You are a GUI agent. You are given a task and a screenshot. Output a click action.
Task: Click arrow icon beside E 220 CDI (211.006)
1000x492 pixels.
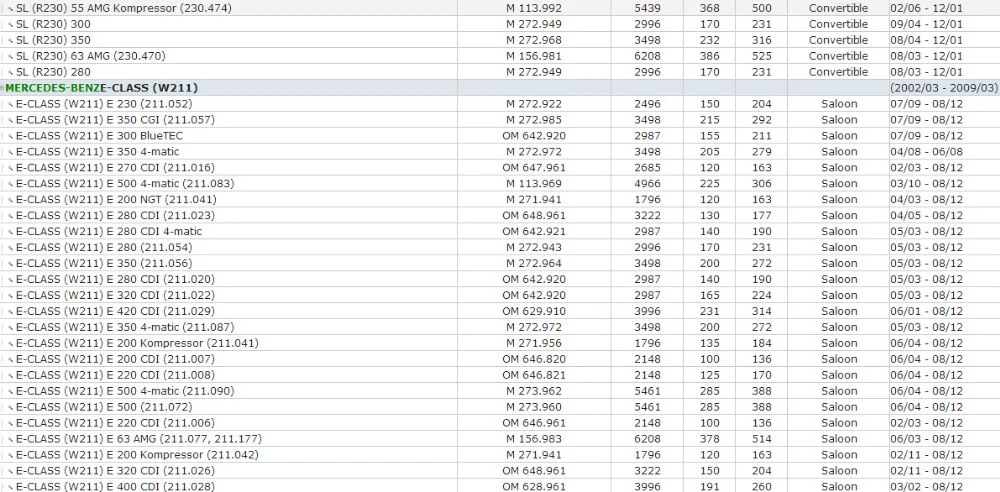(x=11, y=423)
